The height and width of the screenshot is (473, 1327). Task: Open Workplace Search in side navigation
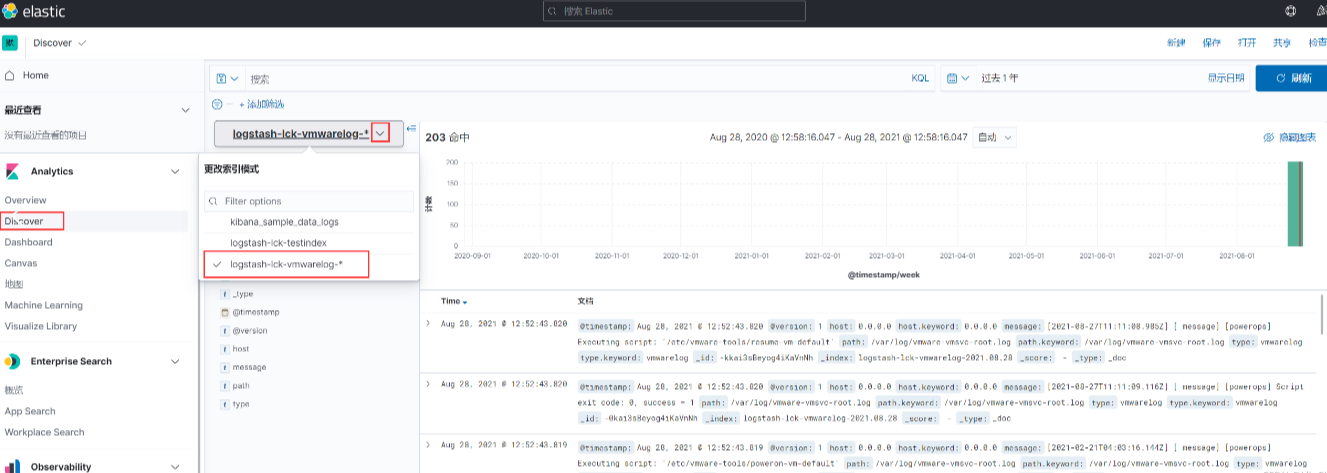pos(44,432)
